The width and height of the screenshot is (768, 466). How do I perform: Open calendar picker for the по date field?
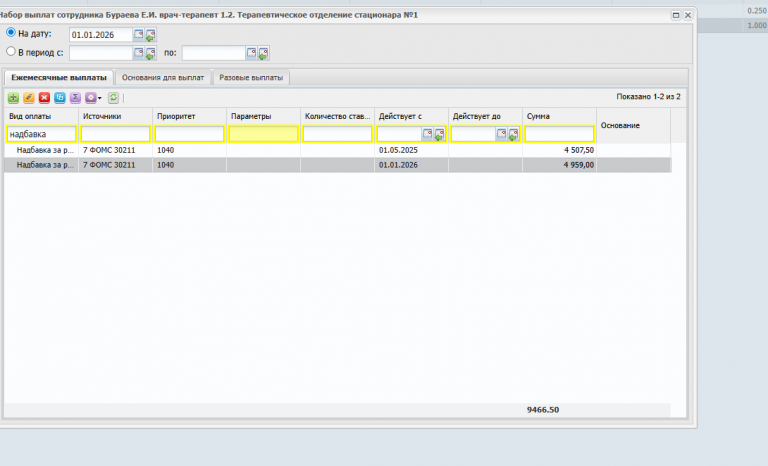[x=251, y=52]
